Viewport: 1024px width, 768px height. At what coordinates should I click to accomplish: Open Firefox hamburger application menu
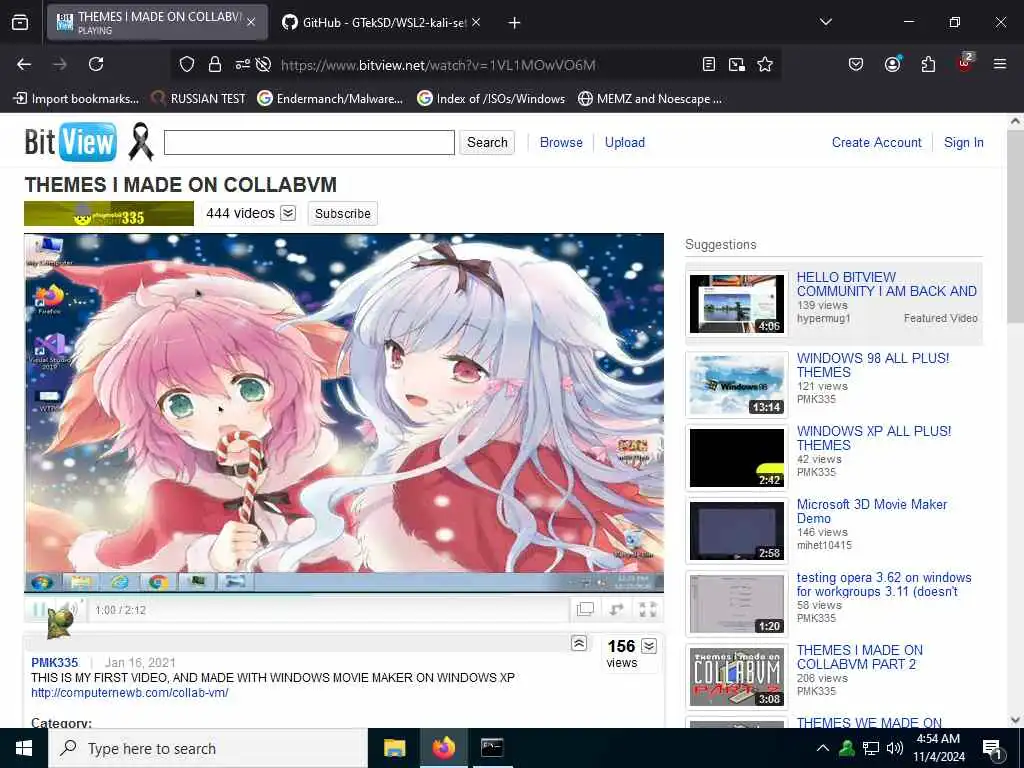999,64
